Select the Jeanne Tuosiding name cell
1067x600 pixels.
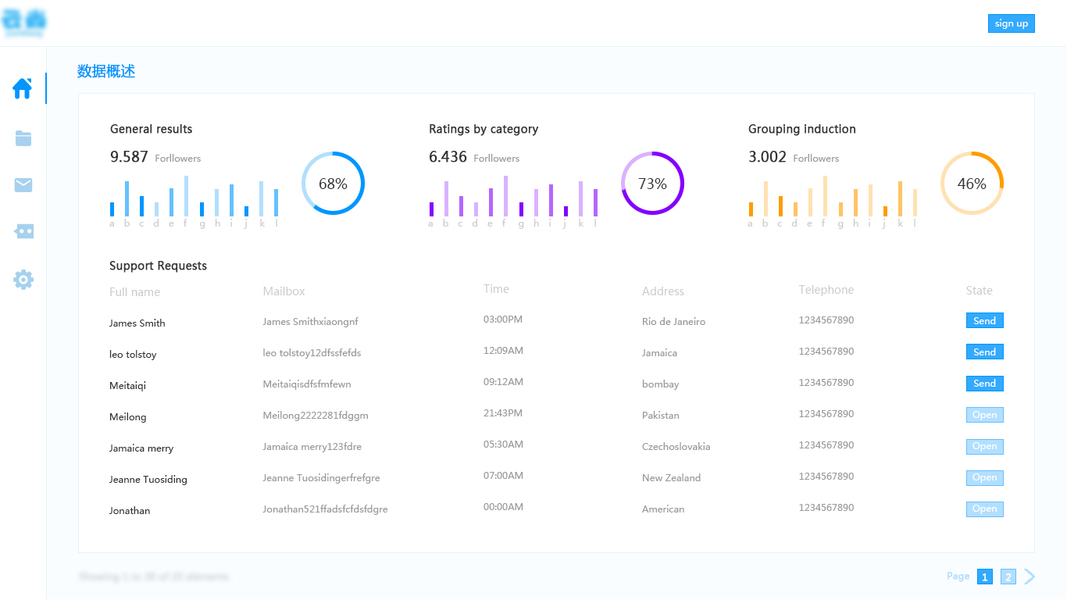point(148,480)
